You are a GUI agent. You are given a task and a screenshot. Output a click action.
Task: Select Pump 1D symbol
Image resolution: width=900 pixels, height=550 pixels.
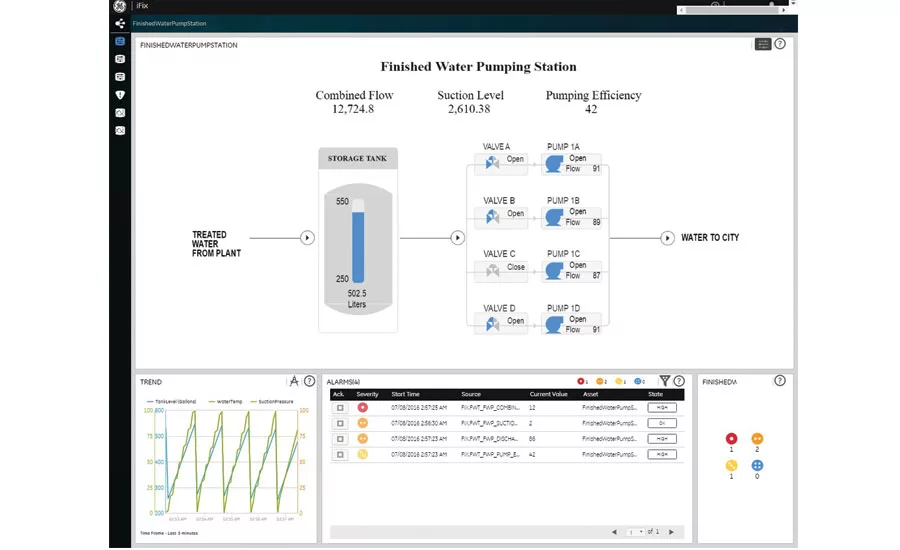pos(554,325)
